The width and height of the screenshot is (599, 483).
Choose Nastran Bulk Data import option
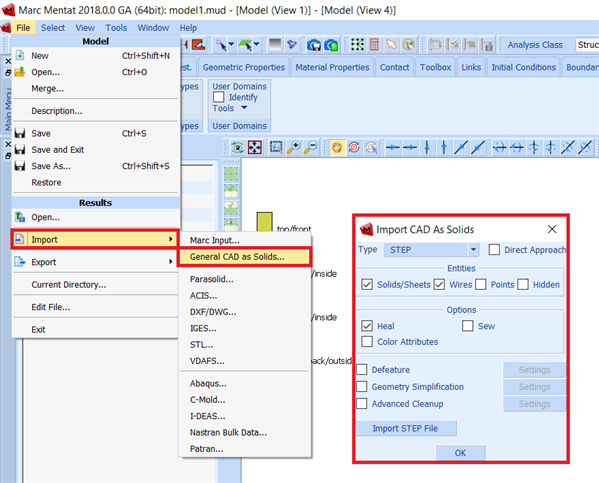(245, 432)
